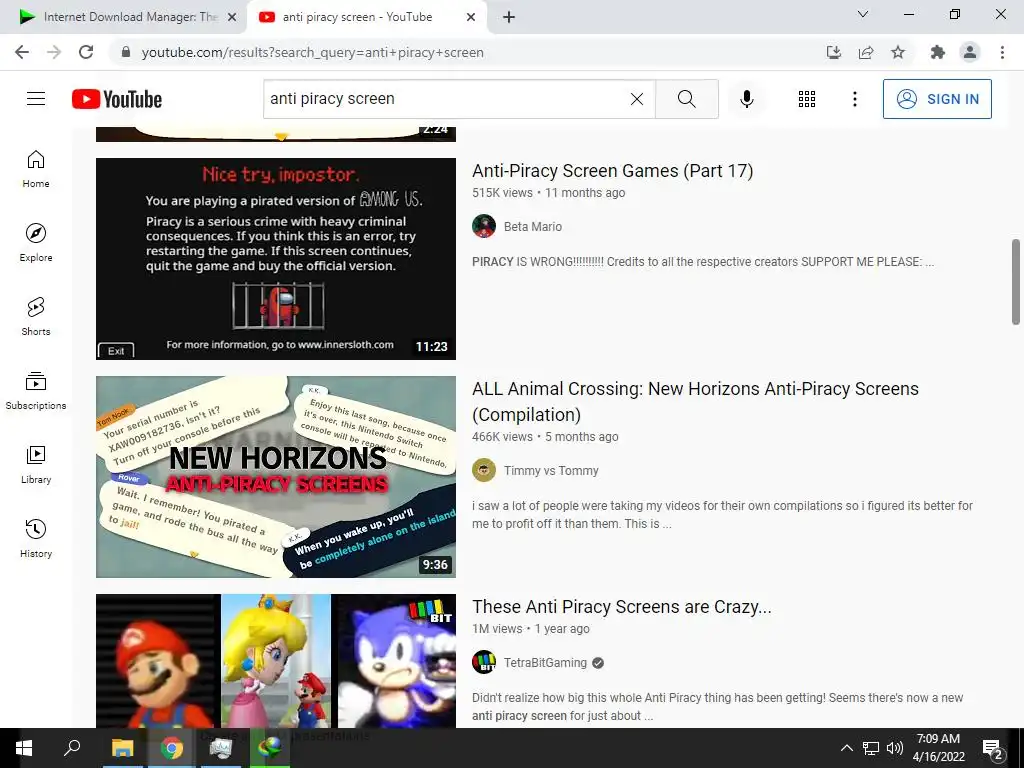
Task: Open ALL Animal Crossing Anti-Piracy Screens title
Action: [x=695, y=402]
